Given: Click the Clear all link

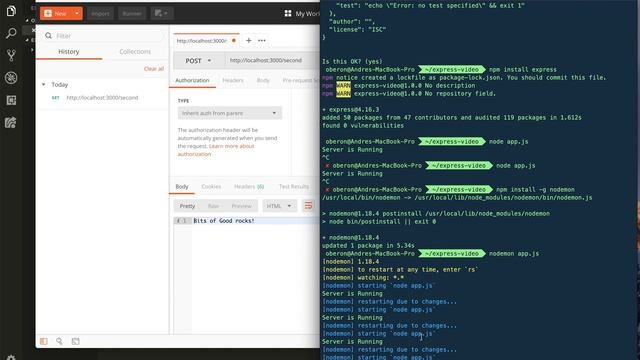Looking at the screenshot, I should [153, 69].
